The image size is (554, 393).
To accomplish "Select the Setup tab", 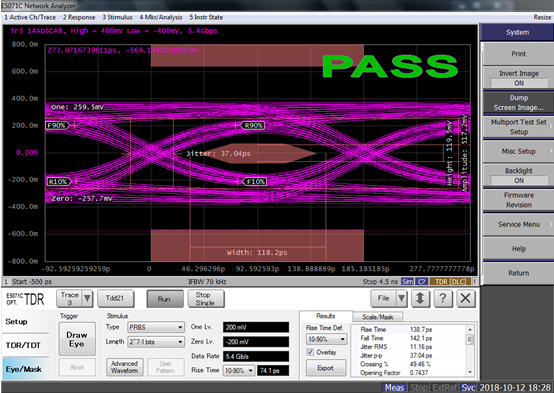I will (25, 322).
